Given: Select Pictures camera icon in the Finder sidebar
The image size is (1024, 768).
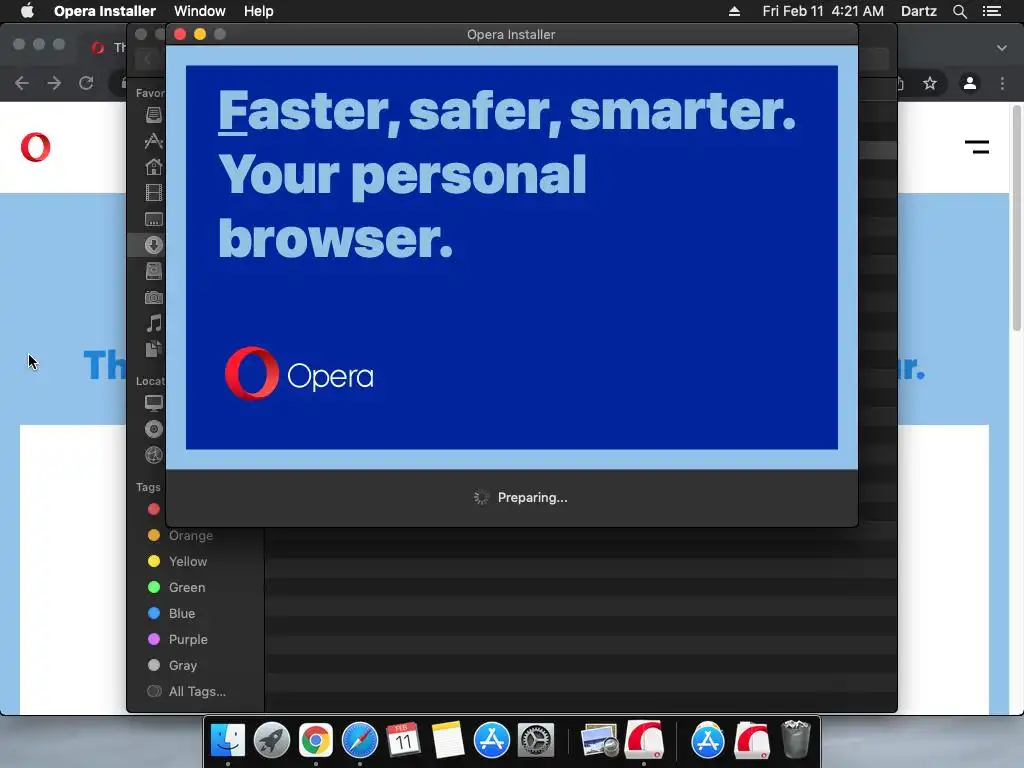Looking at the screenshot, I should [153, 297].
